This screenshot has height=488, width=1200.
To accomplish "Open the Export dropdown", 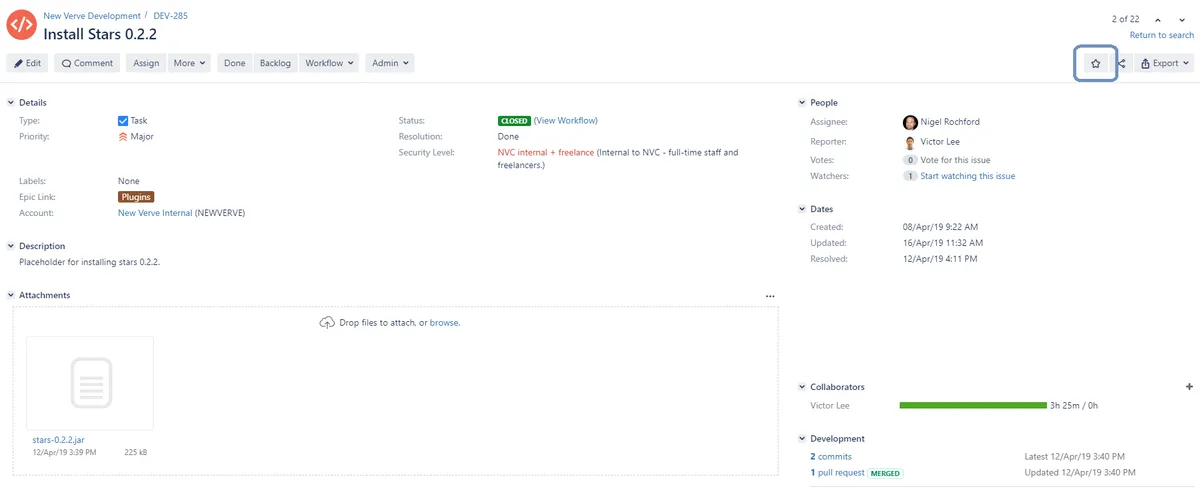I will pos(1165,63).
